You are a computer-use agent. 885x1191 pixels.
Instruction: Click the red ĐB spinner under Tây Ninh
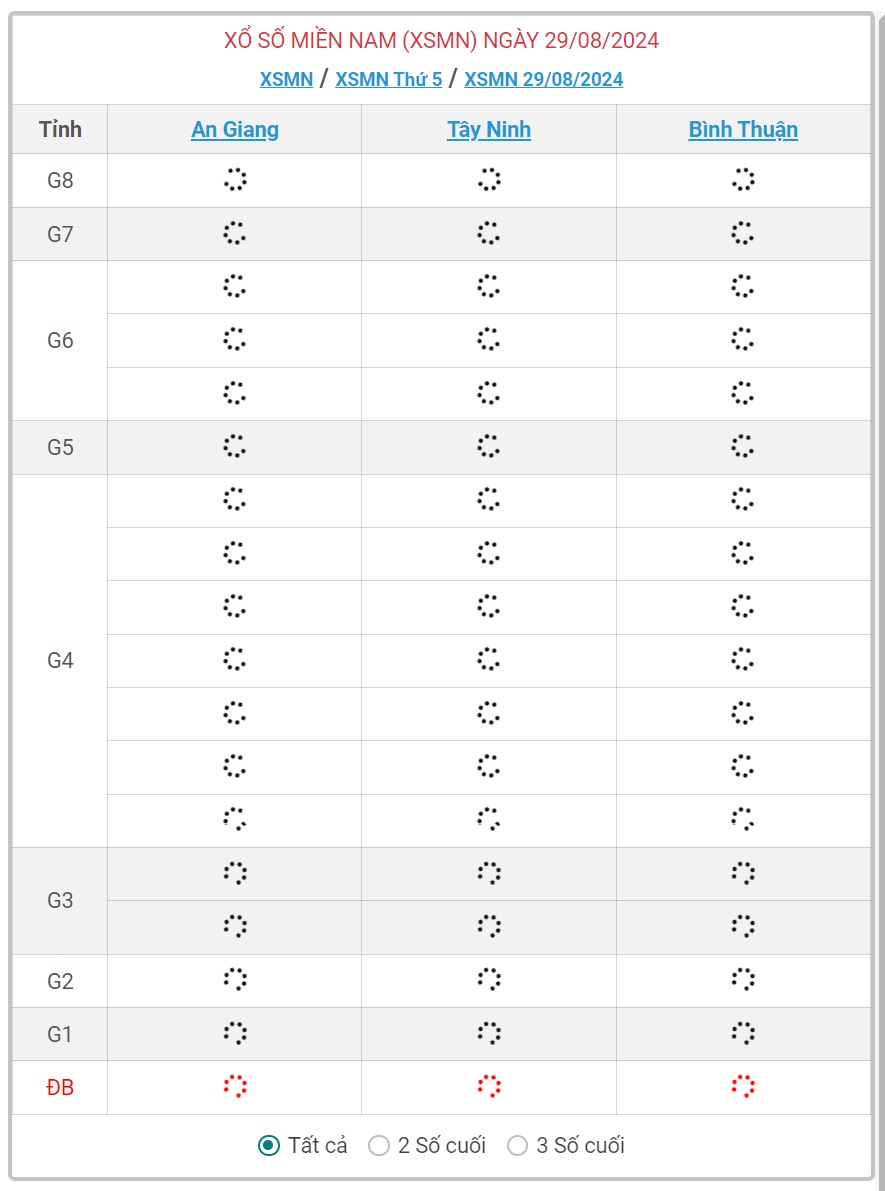489,1087
